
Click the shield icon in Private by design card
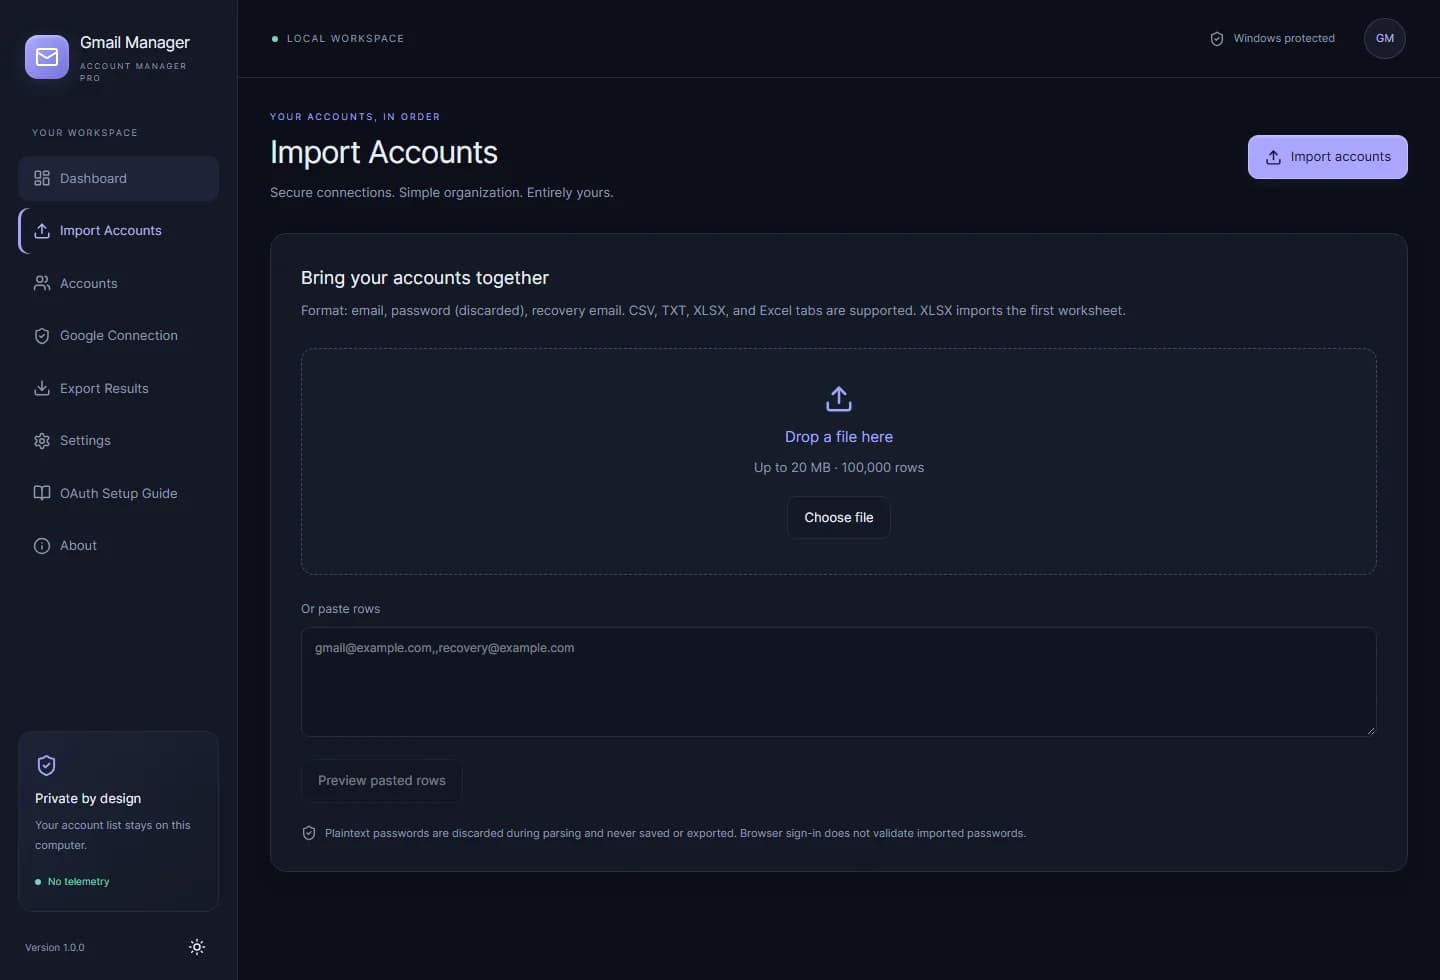tap(46, 766)
